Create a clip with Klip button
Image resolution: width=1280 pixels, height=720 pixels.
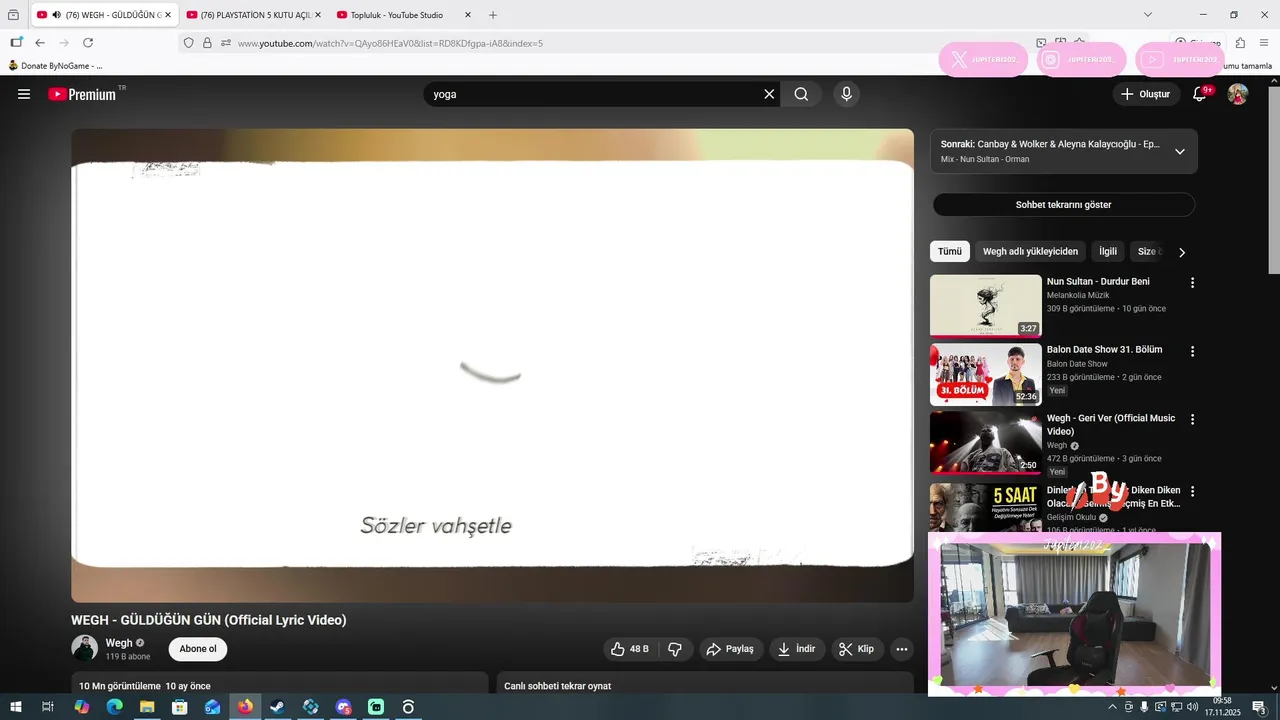[x=857, y=649]
